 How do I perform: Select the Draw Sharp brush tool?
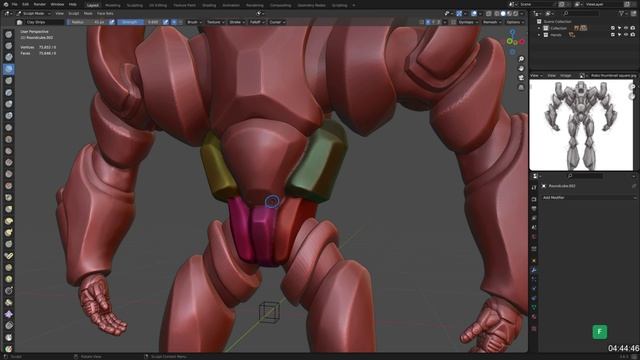(9, 46)
